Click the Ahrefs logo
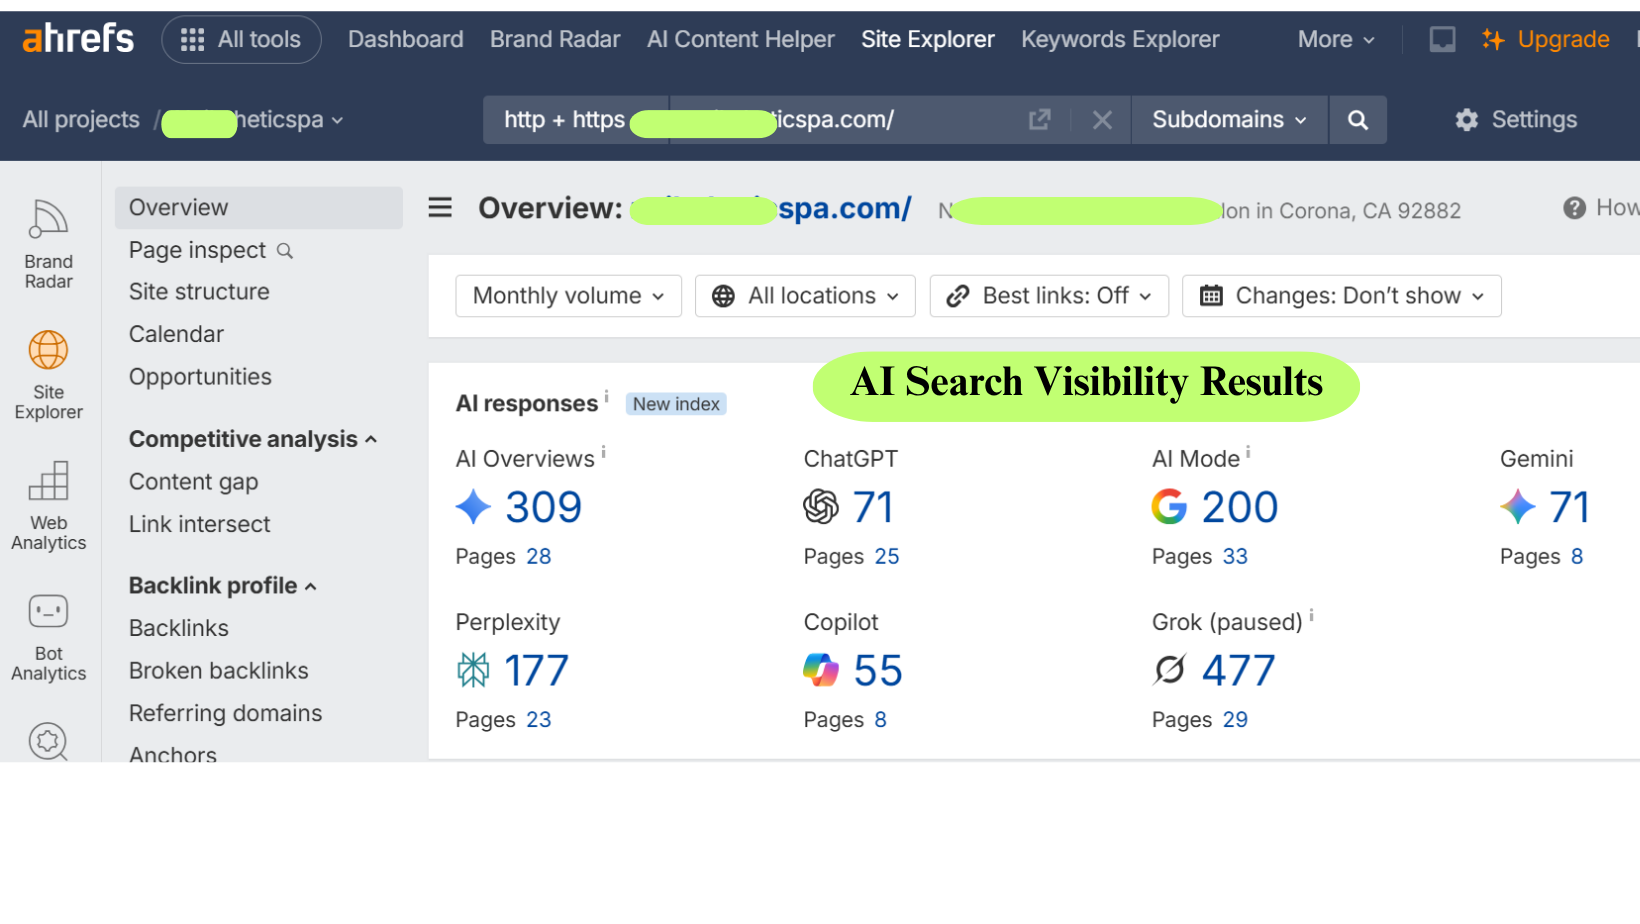This screenshot has width=1640, height=924. (78, 39)
